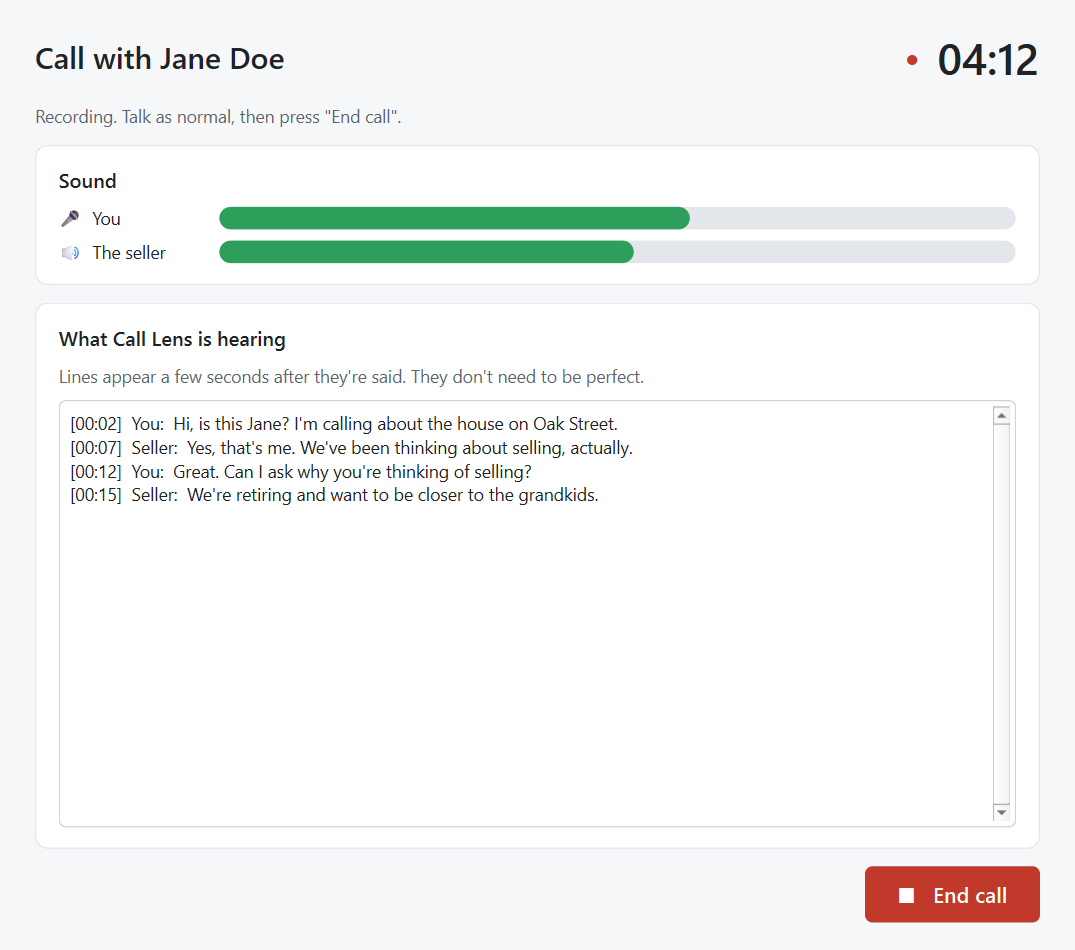Click the What Call Lens is hearing heading

coord(172,339)
